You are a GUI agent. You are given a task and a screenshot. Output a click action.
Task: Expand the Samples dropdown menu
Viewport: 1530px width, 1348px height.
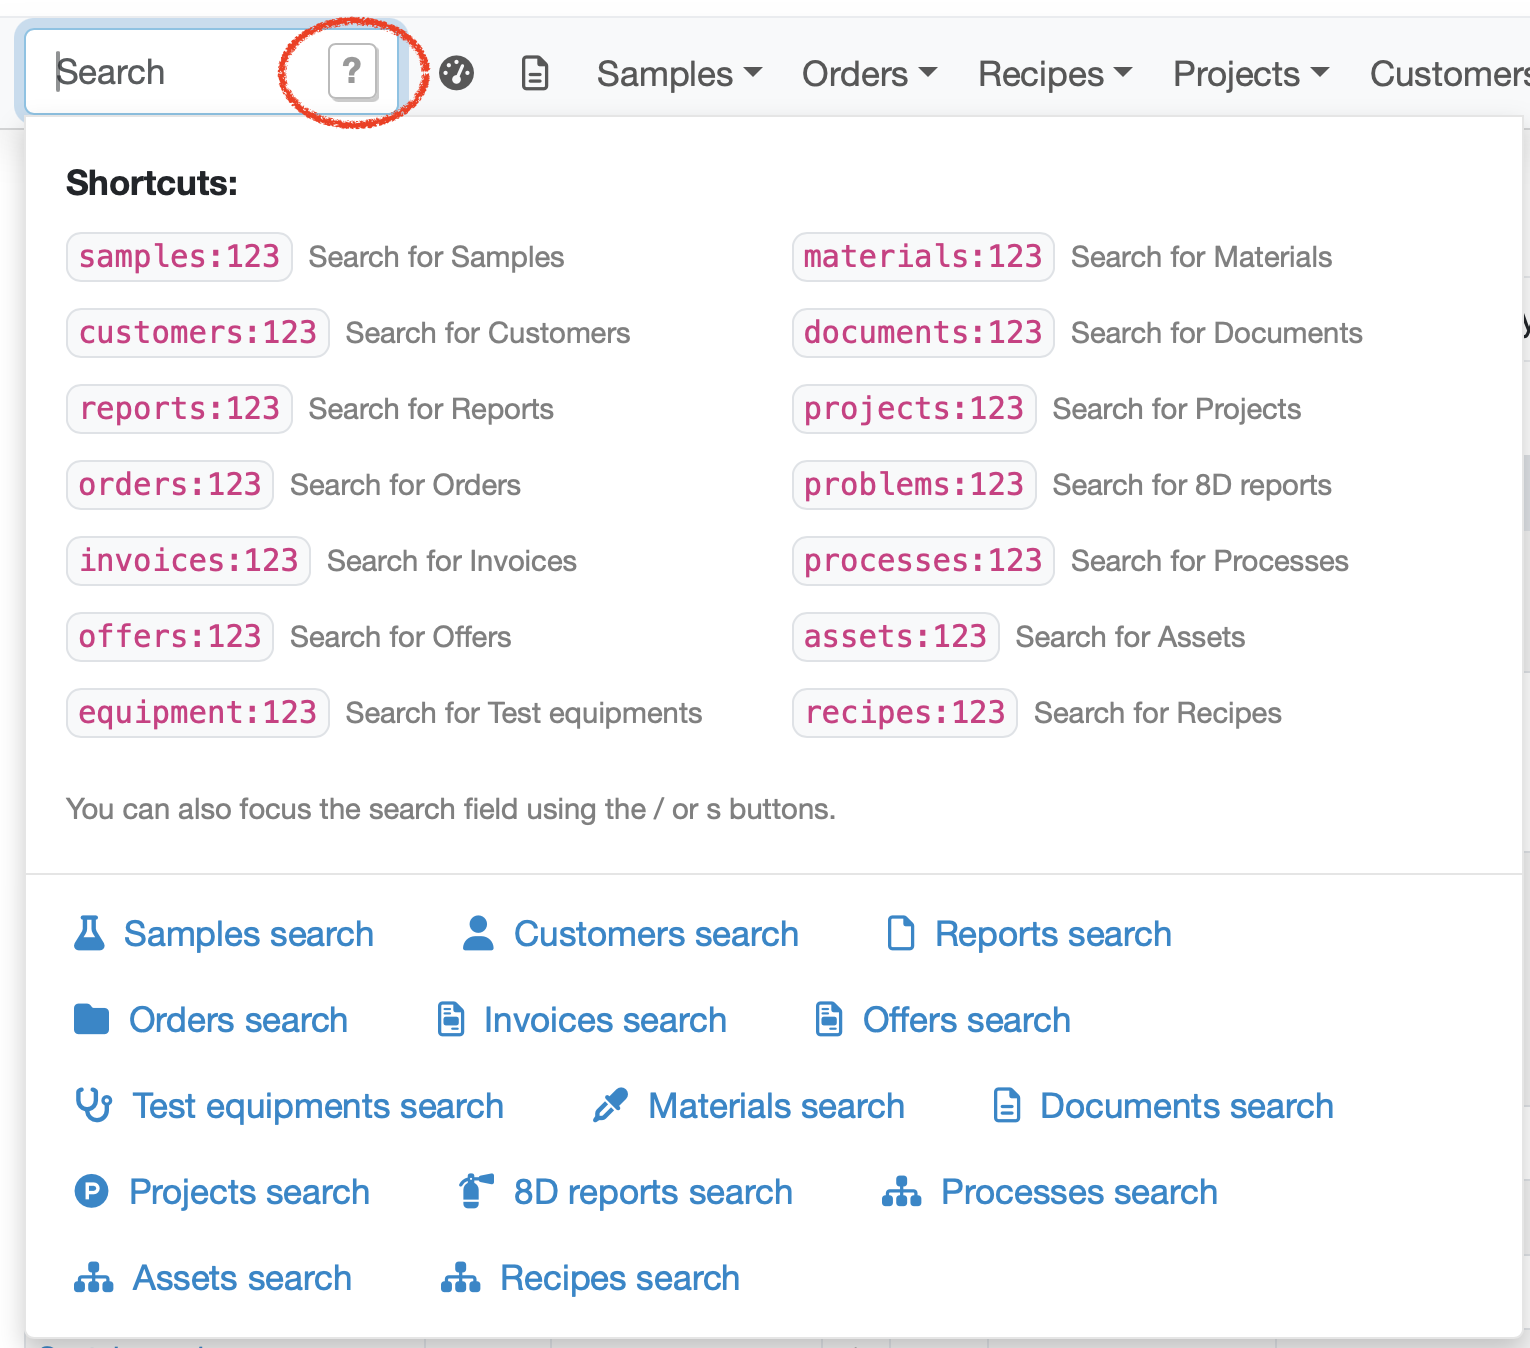click(679, 74)
